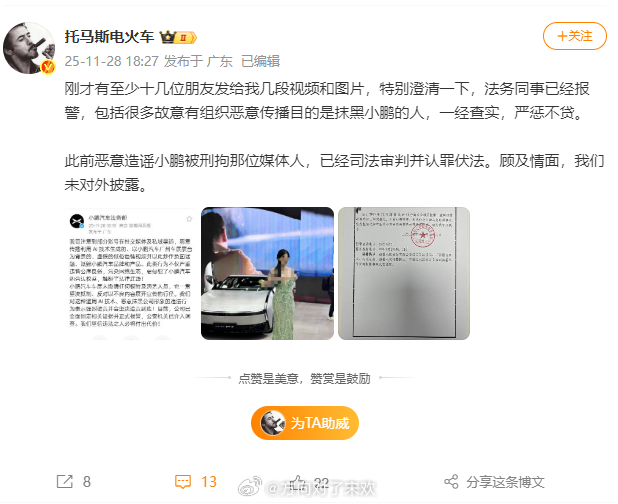Open the legal statement screenshot thumbnail
The image size is (618, 504).
130,273
